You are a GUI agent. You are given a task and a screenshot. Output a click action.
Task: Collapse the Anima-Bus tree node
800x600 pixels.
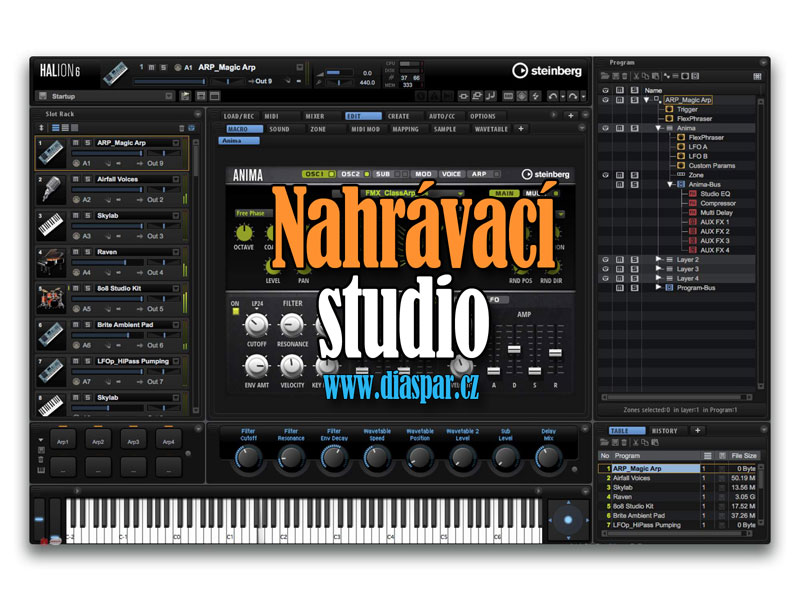[670, 184]
